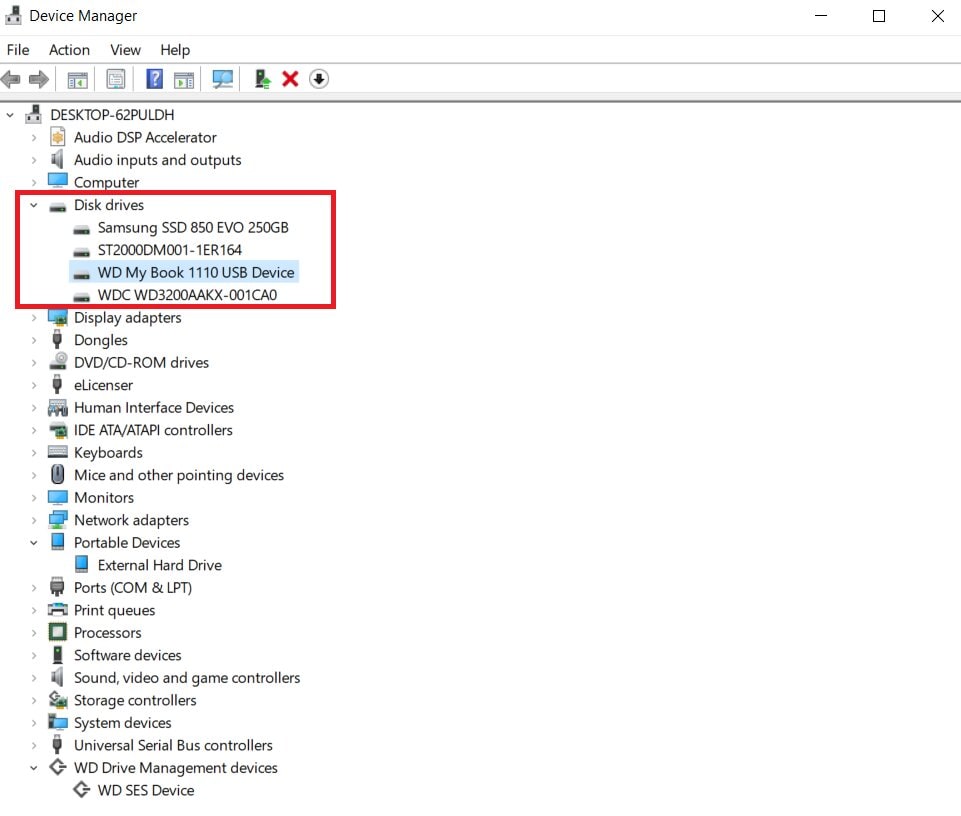Screen dimensions: 961x816
Task: Select the WD SES Device entry
Action: (145, 790)
